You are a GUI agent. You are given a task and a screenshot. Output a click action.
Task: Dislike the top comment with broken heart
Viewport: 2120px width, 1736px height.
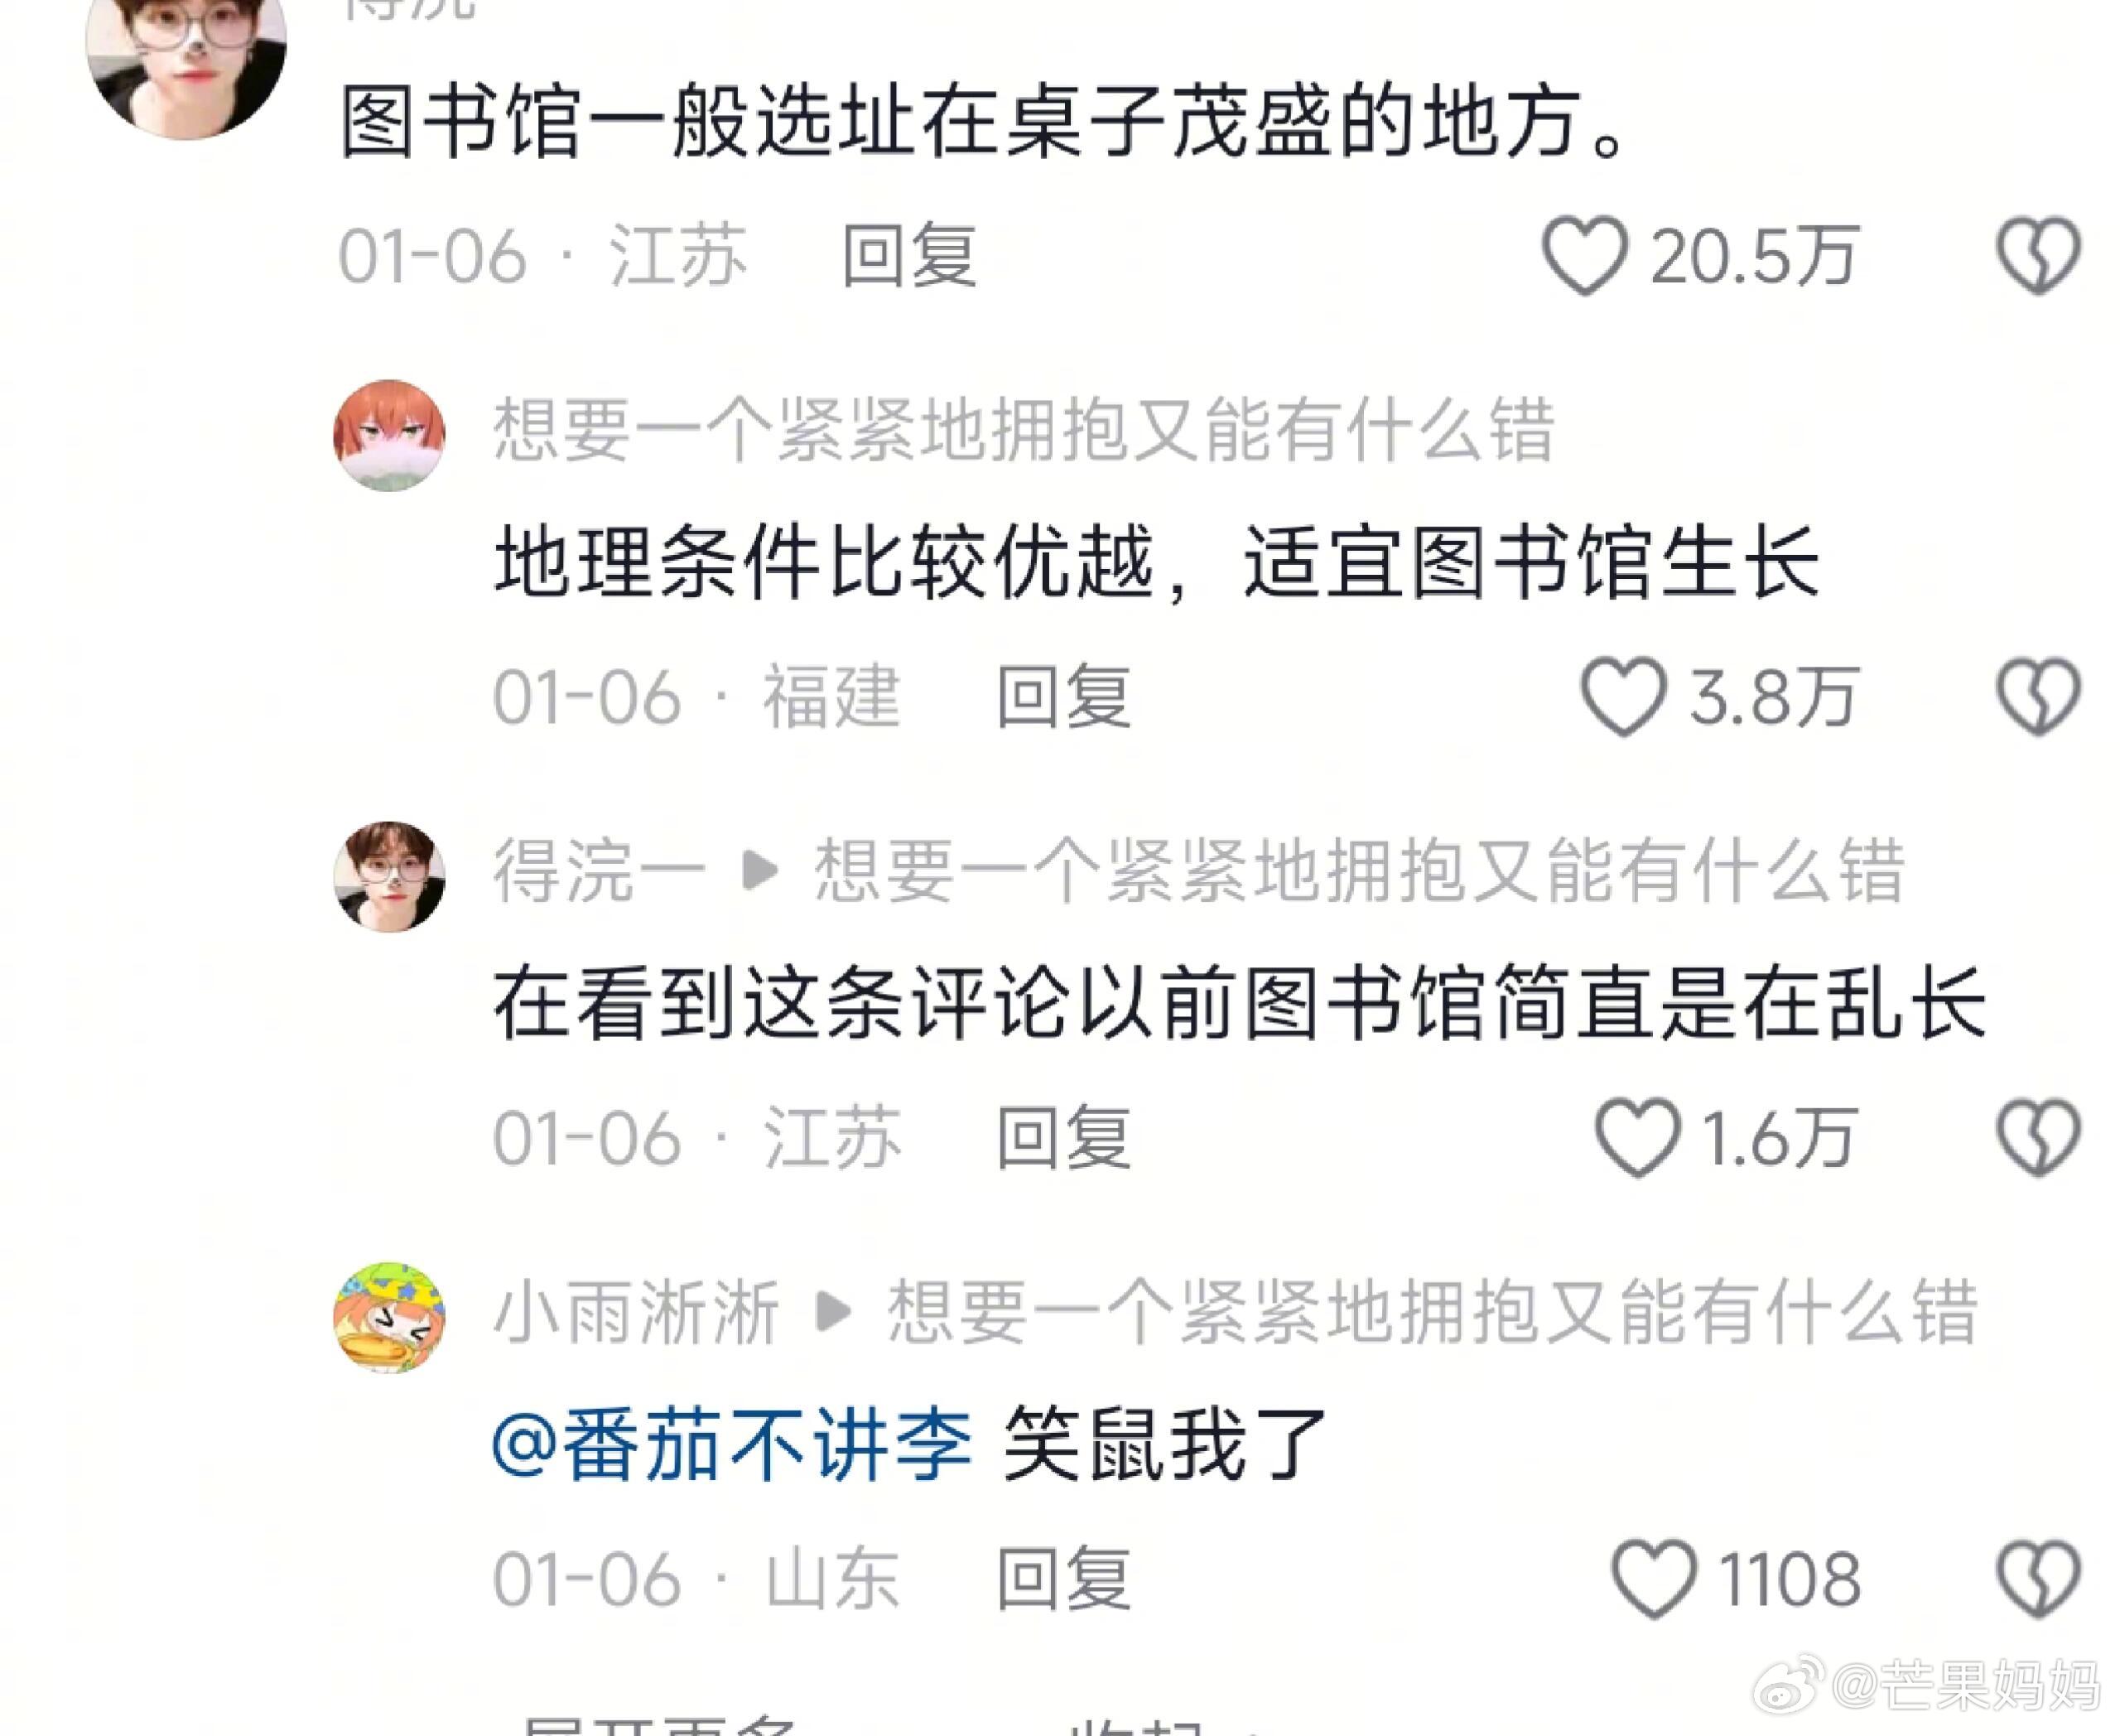pos(2038,256)
